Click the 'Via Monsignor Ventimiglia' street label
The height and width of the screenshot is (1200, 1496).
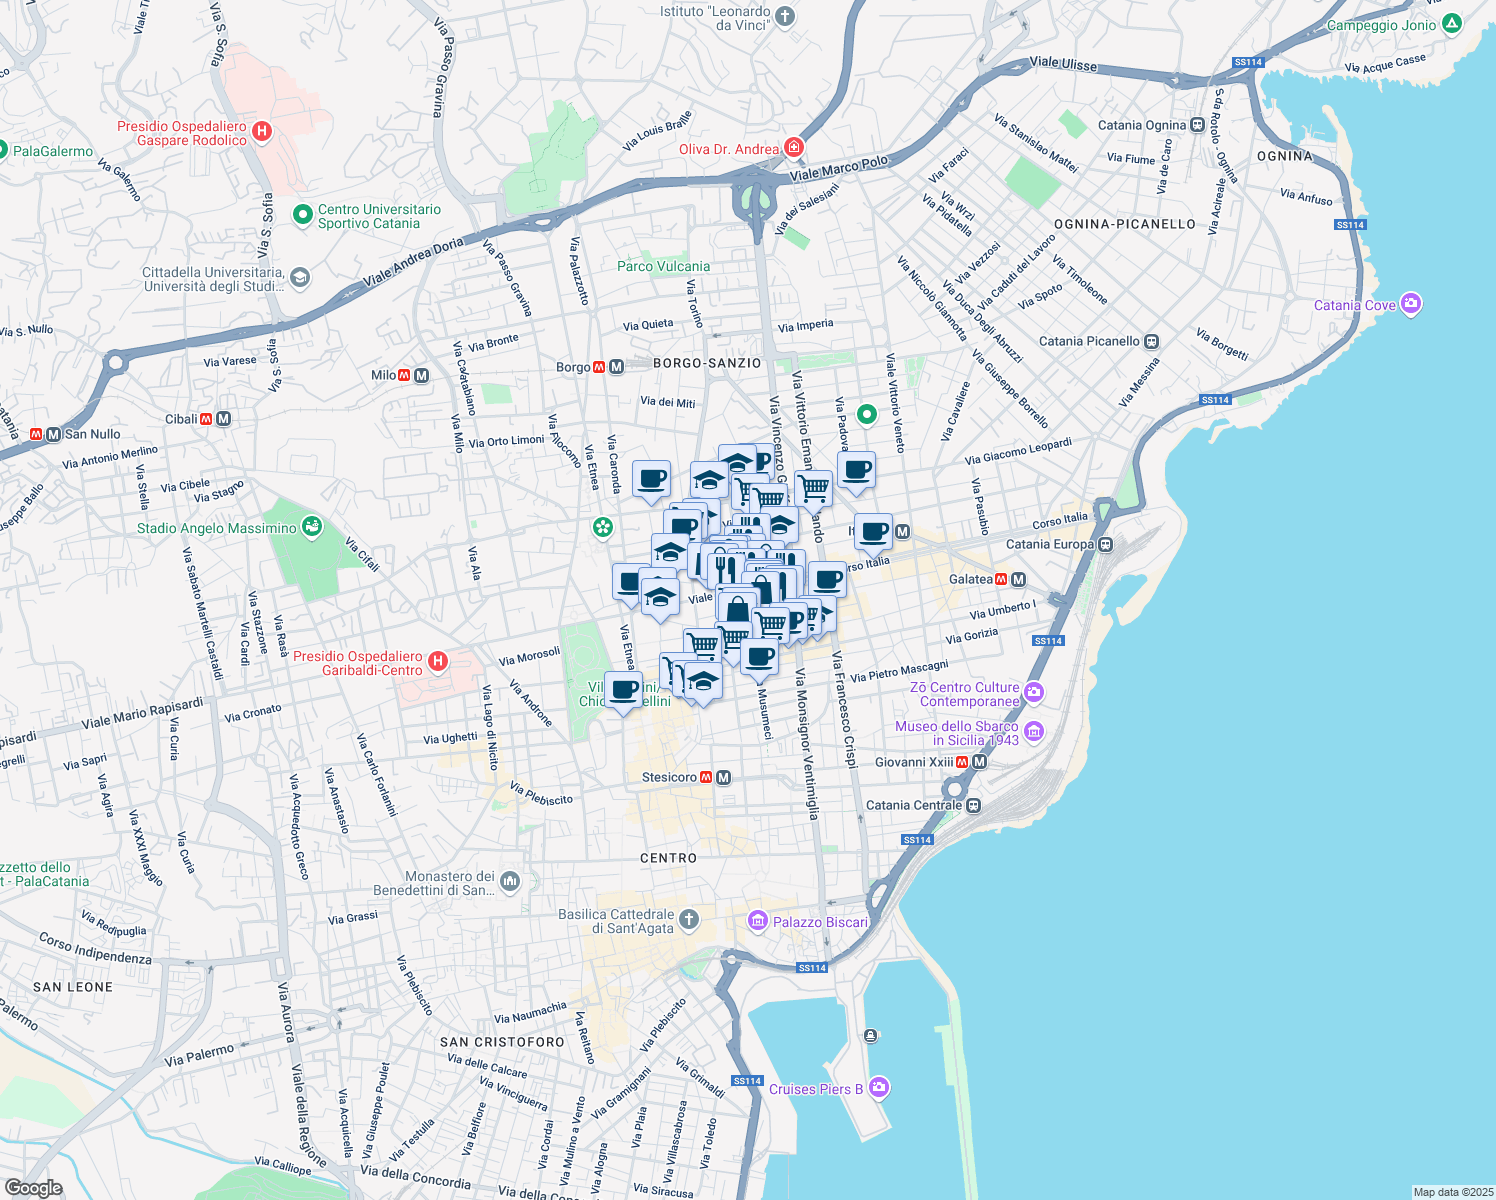(806, 744)
